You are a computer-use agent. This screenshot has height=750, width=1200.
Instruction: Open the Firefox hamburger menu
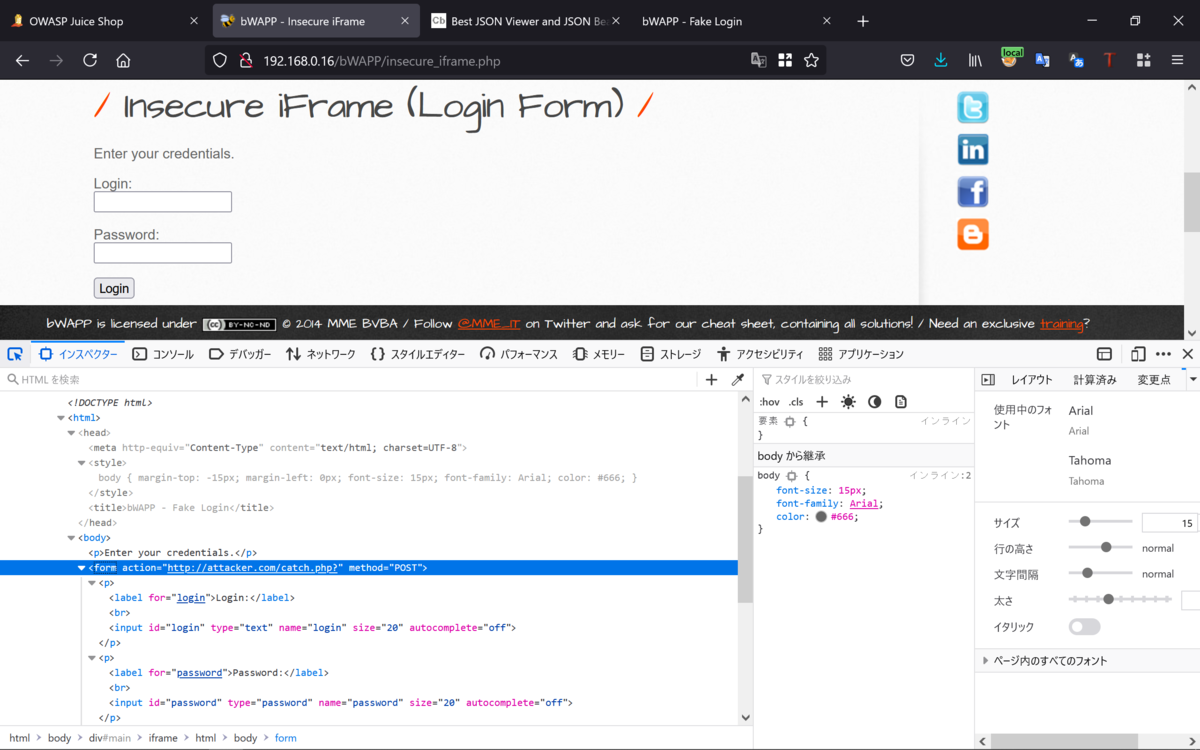pyautogui.click(x=1177, y=60)
